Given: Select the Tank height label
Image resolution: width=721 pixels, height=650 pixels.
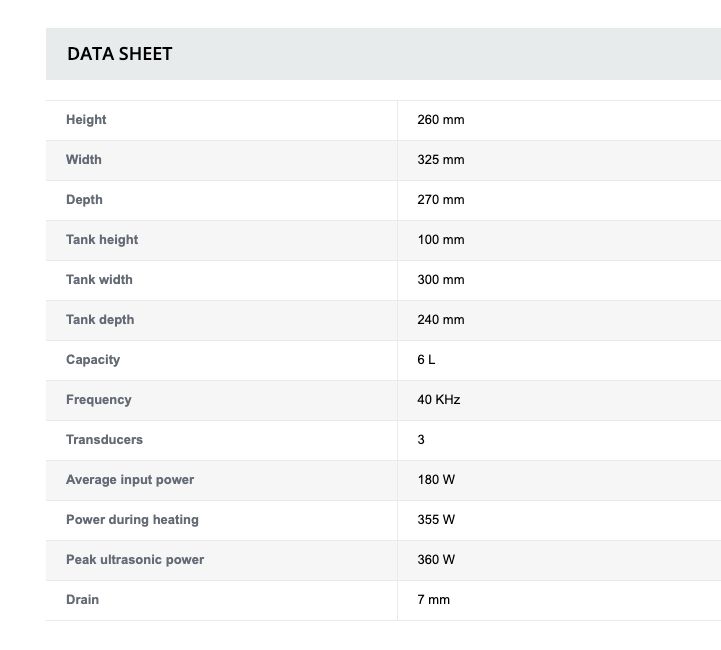Looking at the screenshot, I should [102, 240].
